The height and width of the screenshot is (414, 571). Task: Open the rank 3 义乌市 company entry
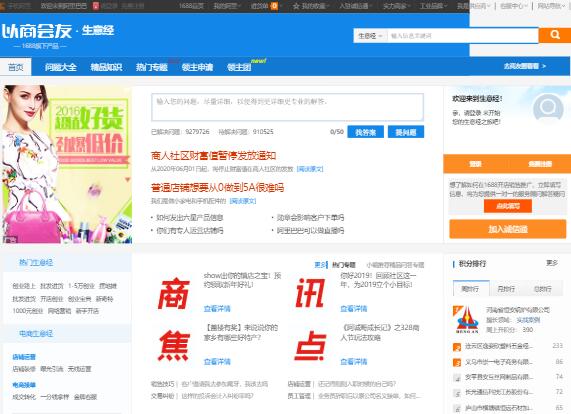click(499, 362)
